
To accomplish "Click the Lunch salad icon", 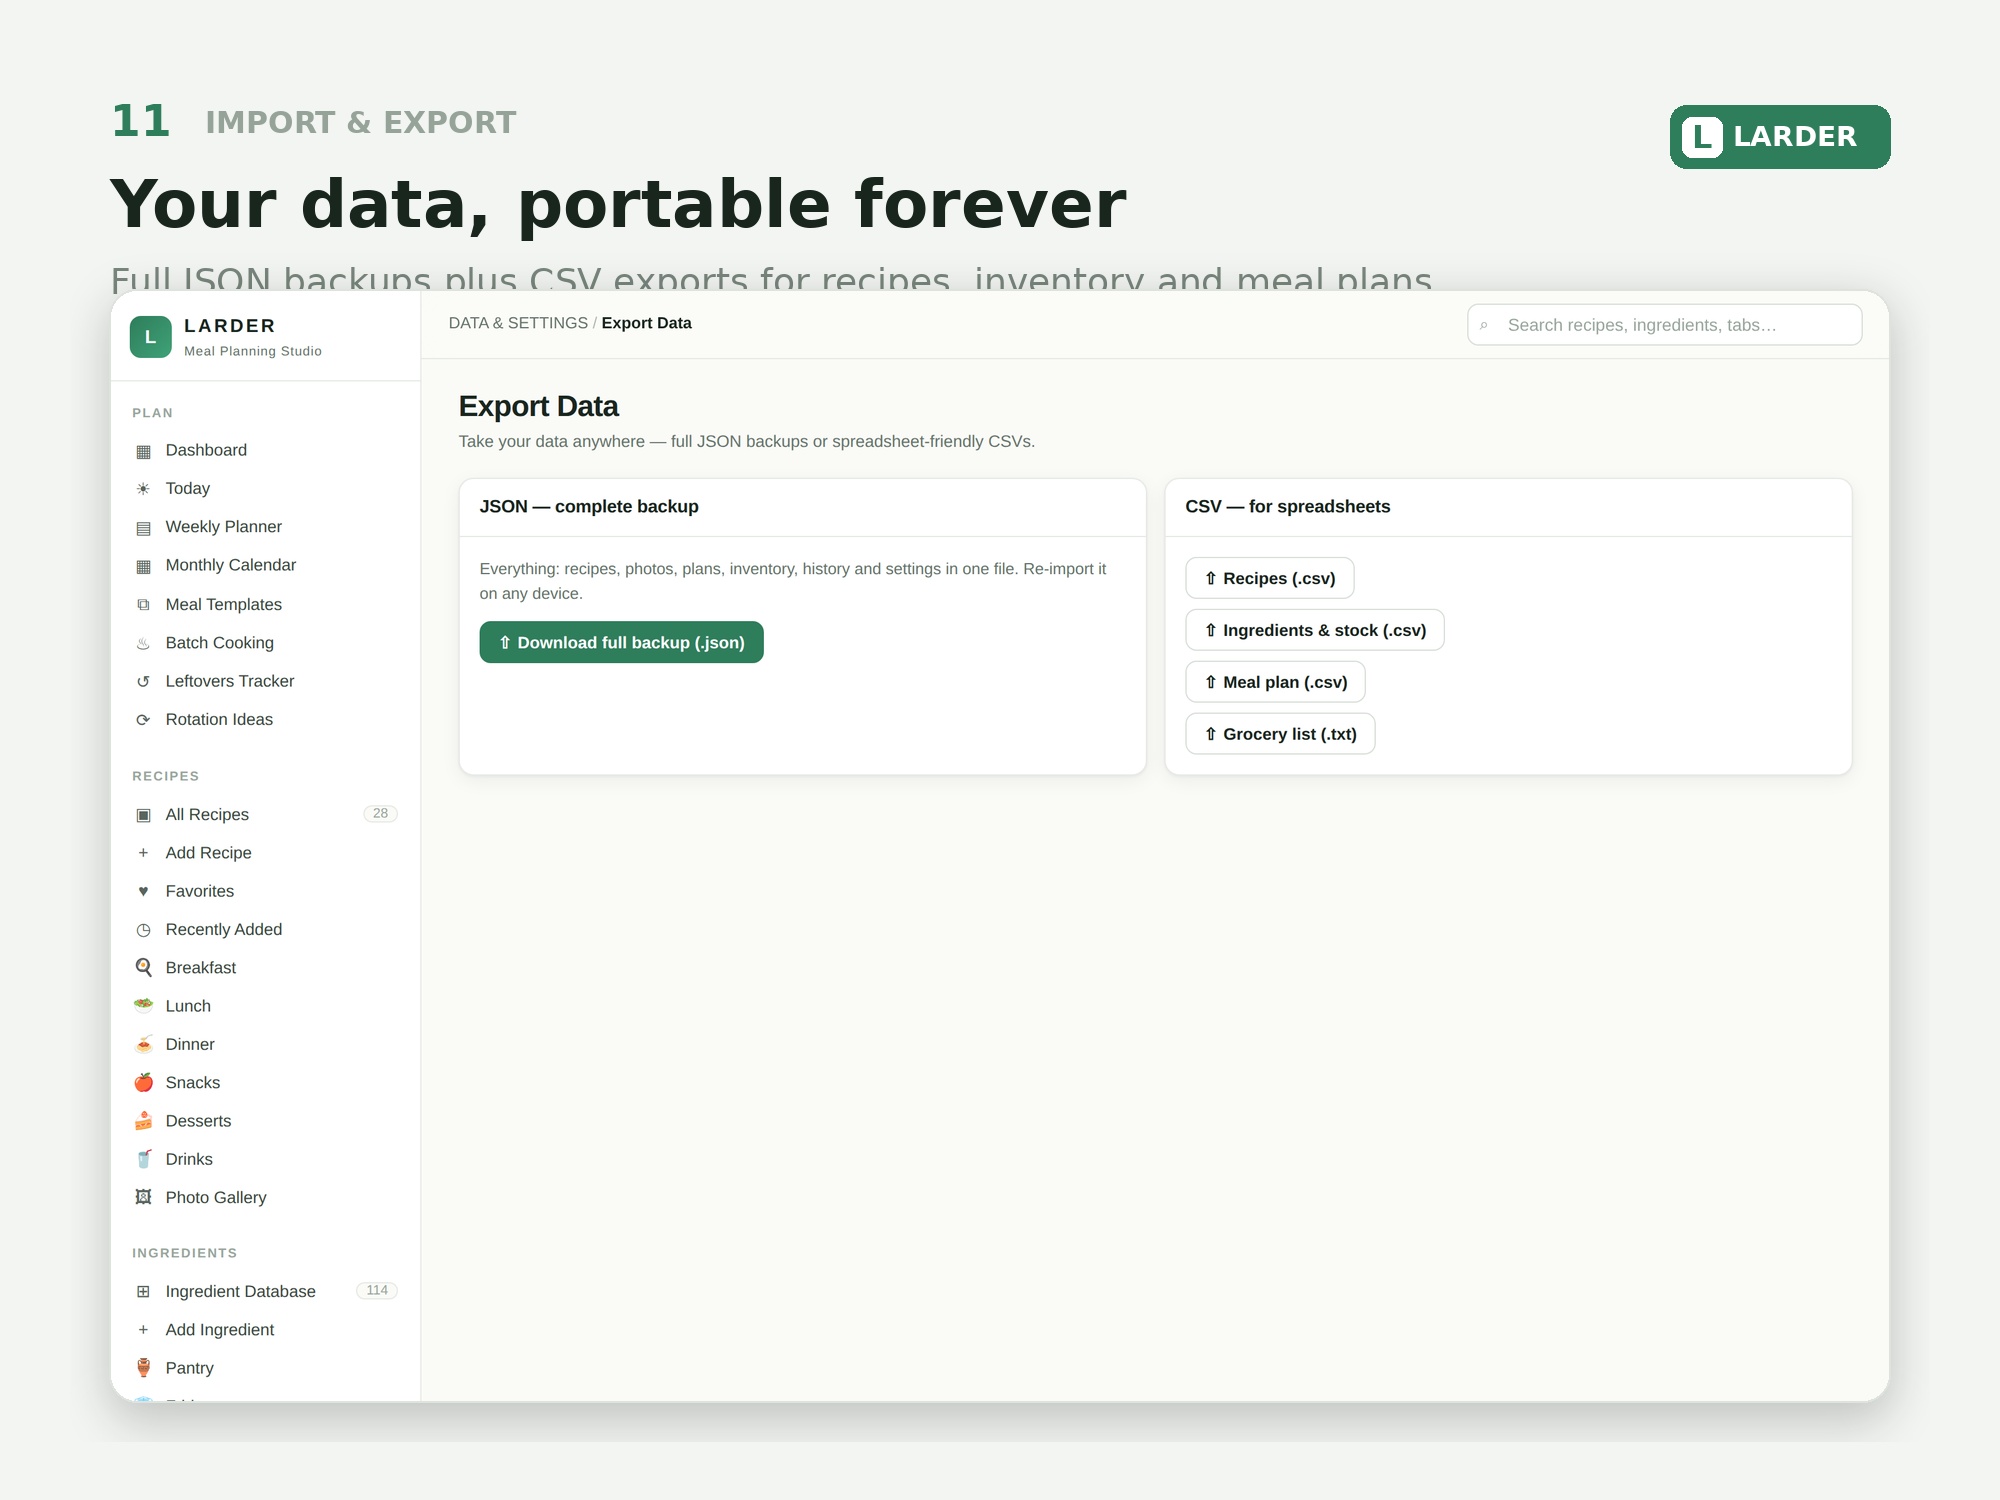I will [143, 1006].
